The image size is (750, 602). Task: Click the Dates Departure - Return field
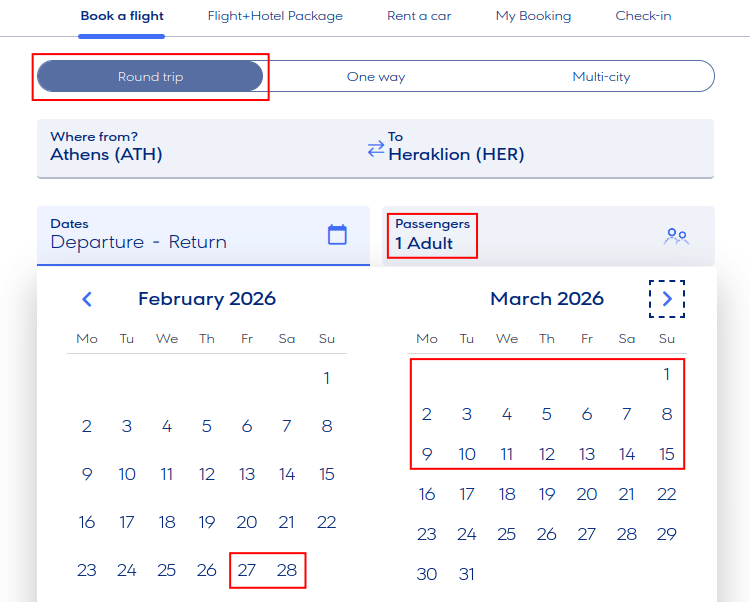[180, 235]
